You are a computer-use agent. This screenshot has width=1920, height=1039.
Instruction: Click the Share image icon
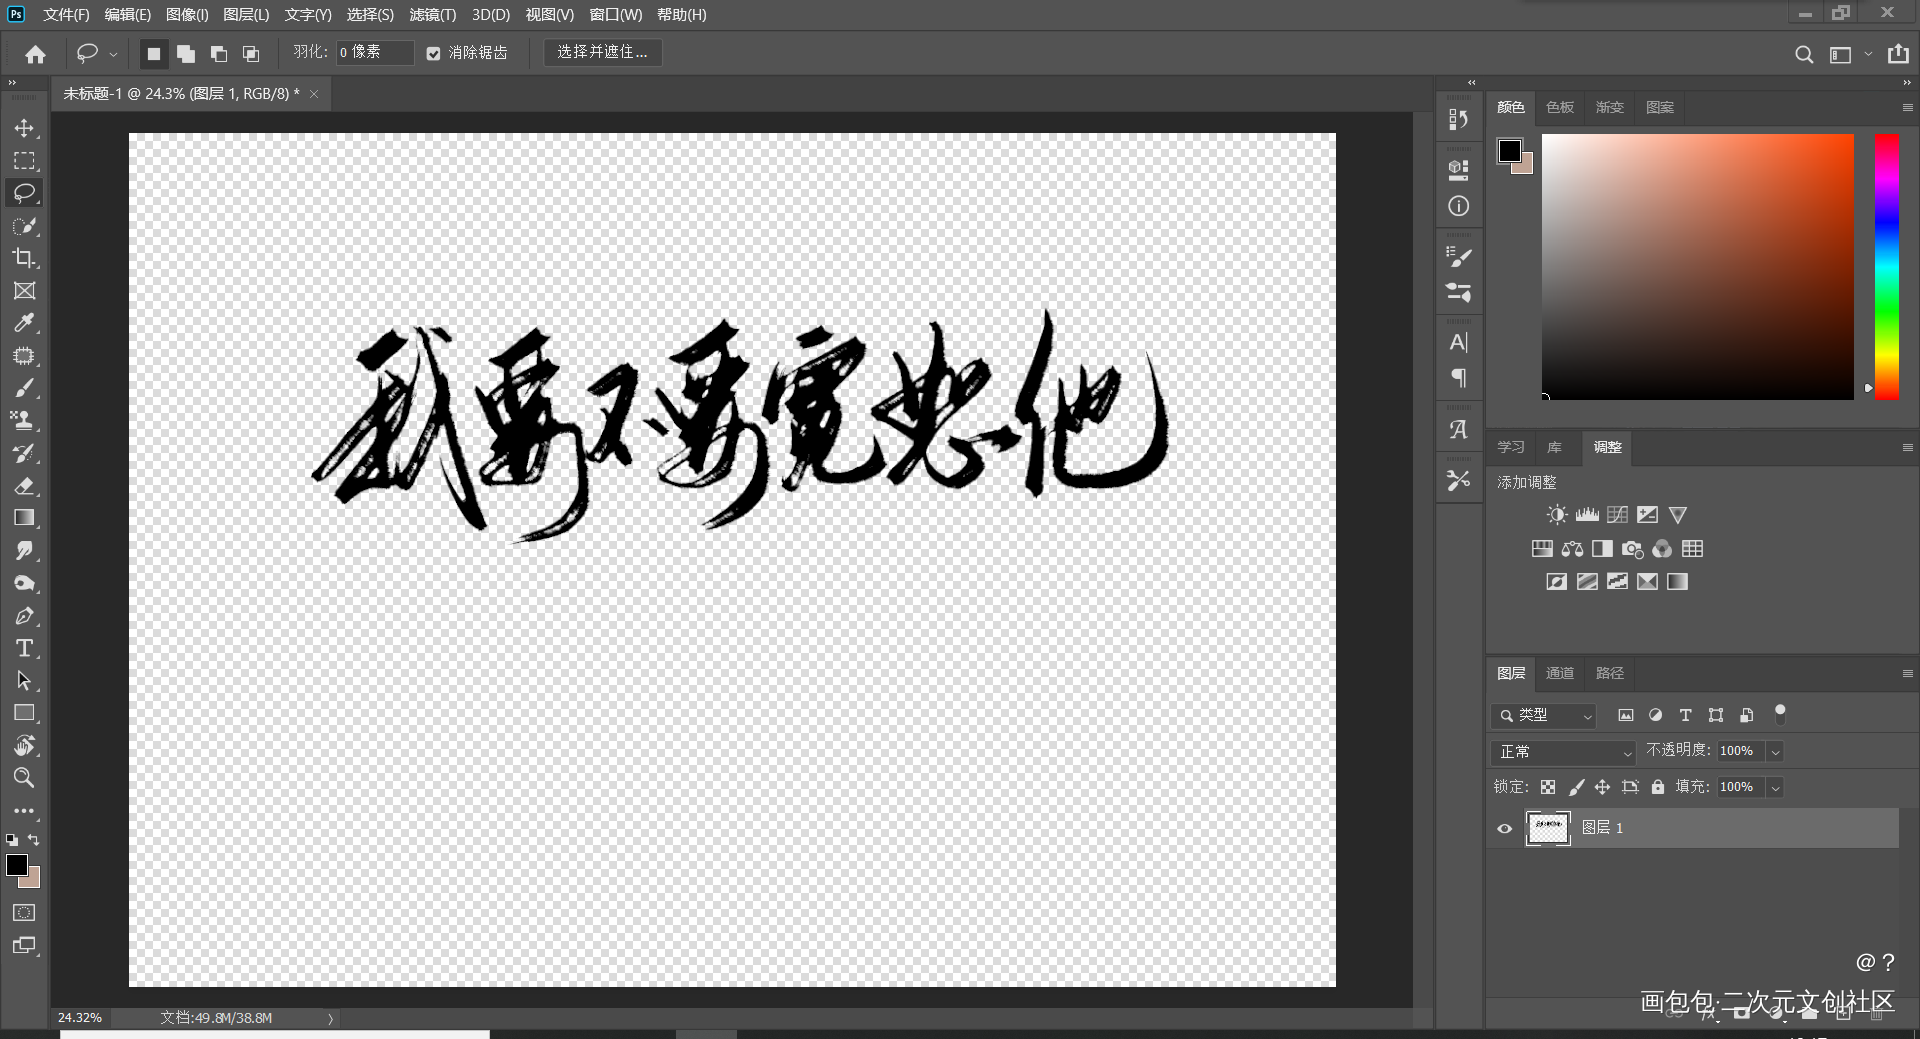1898,54
